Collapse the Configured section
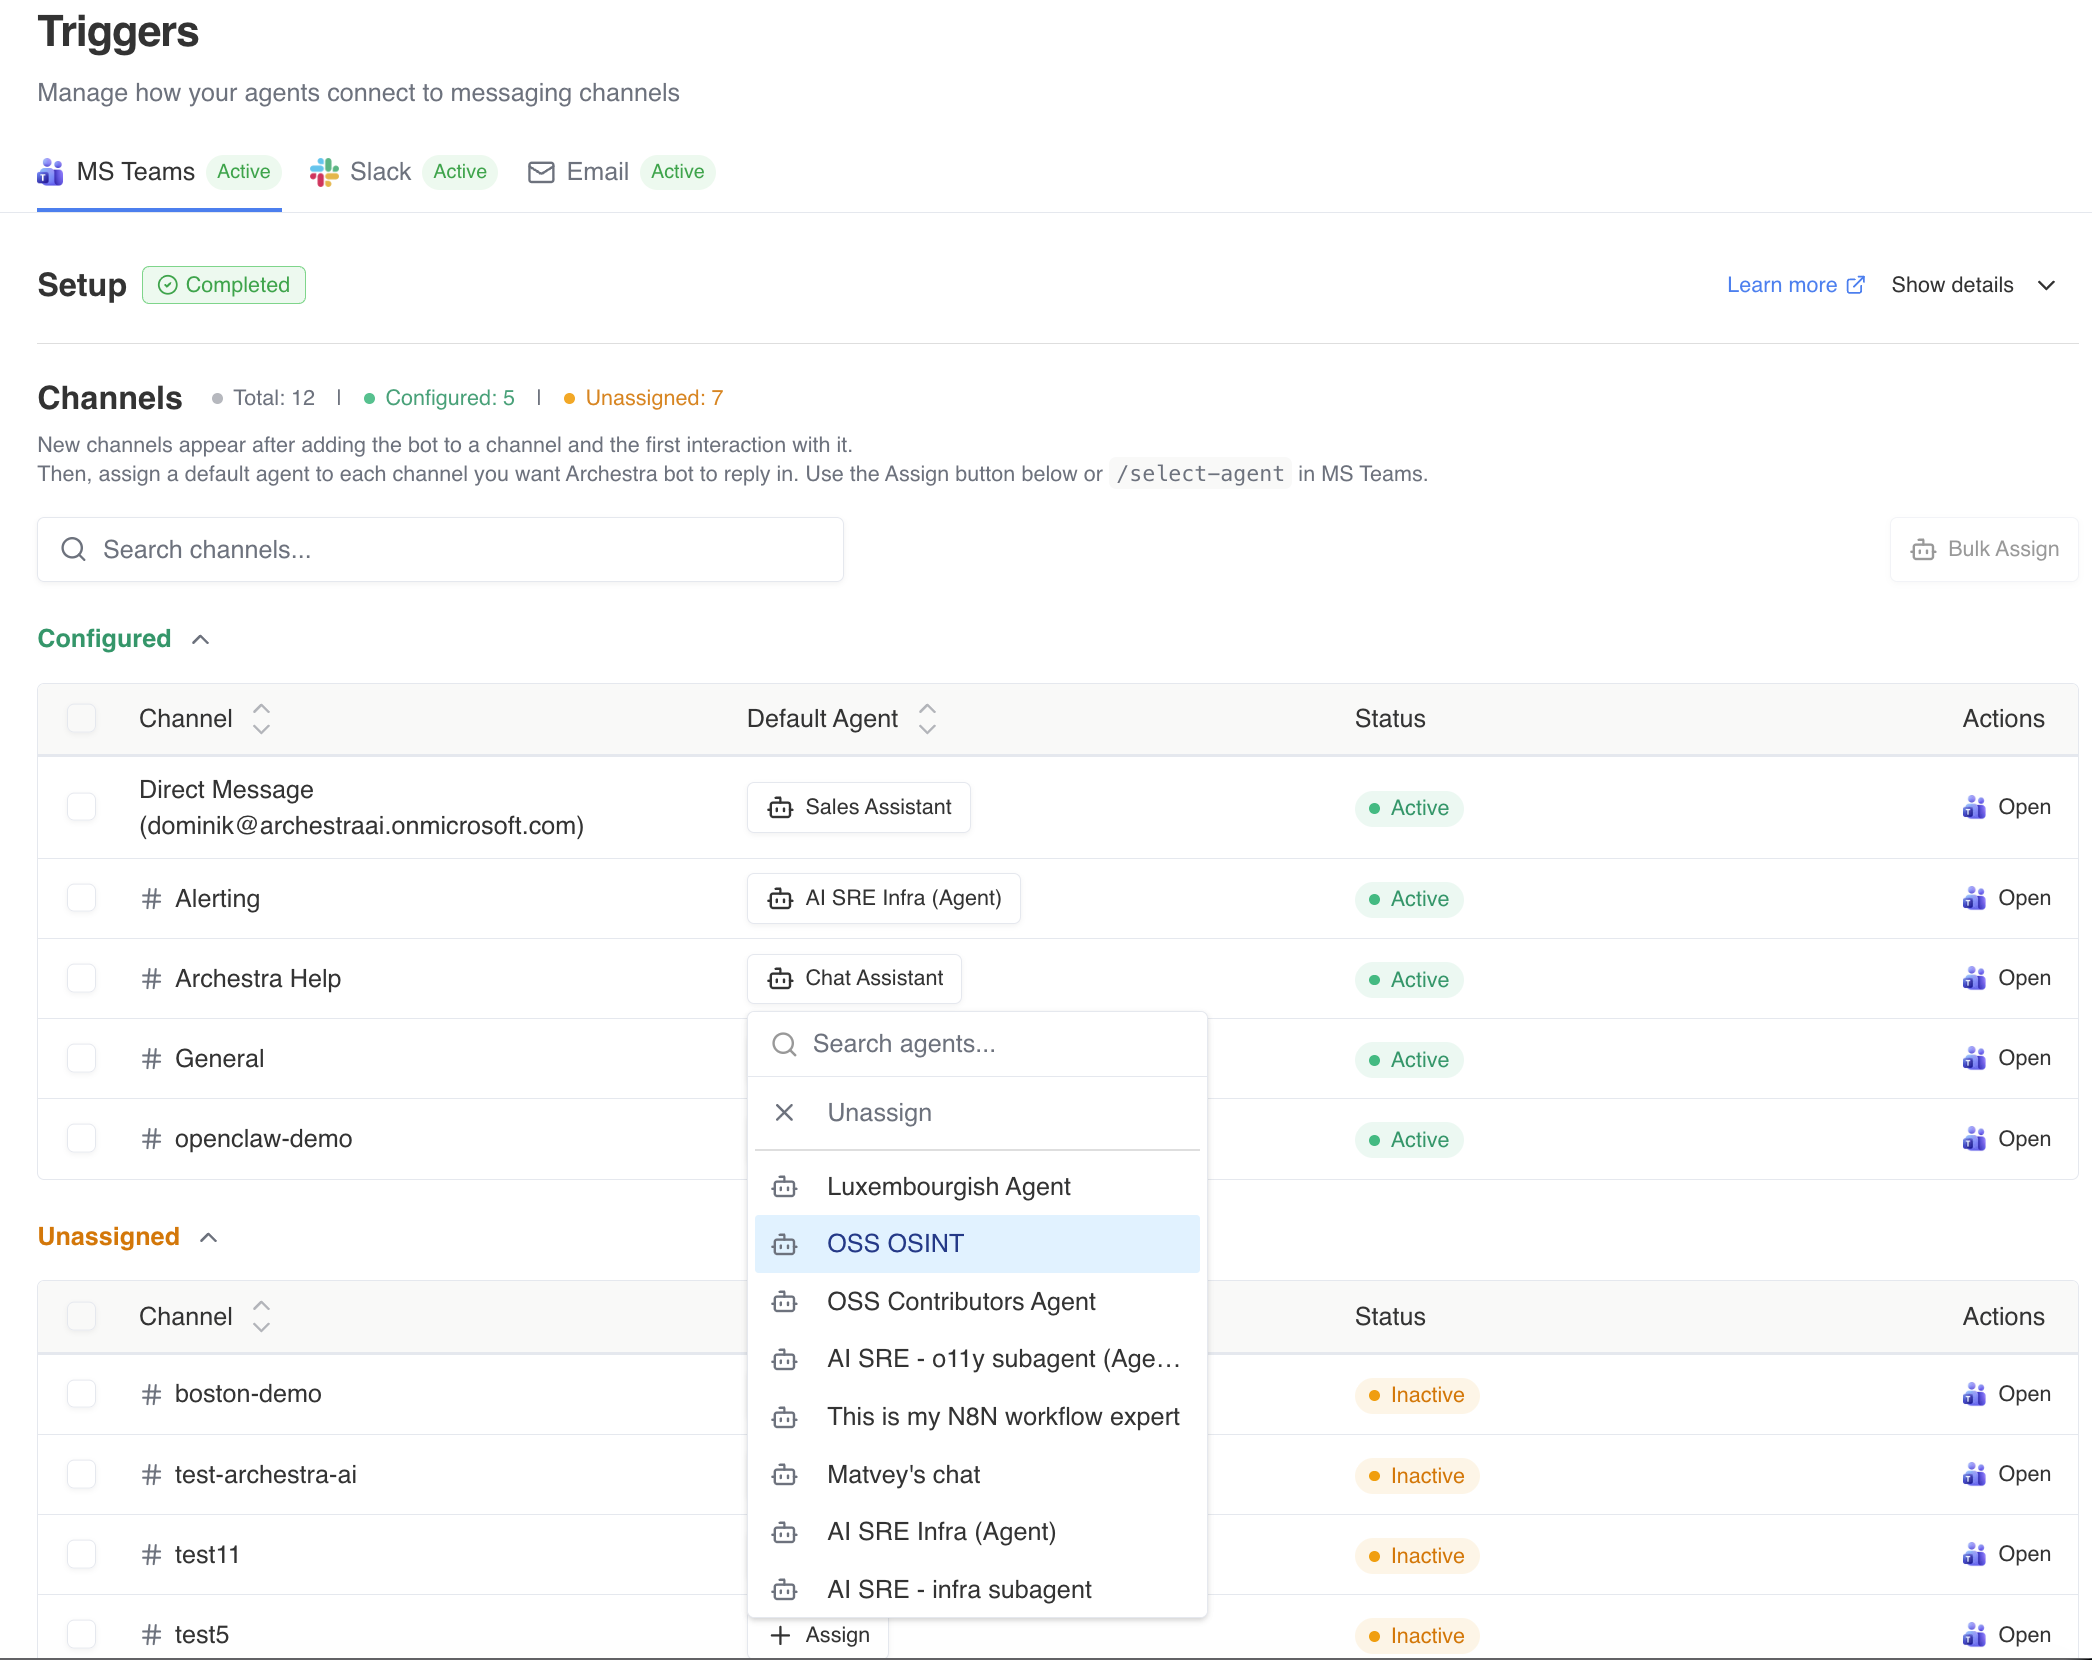2092x1660 pixels. pos(201,639)
